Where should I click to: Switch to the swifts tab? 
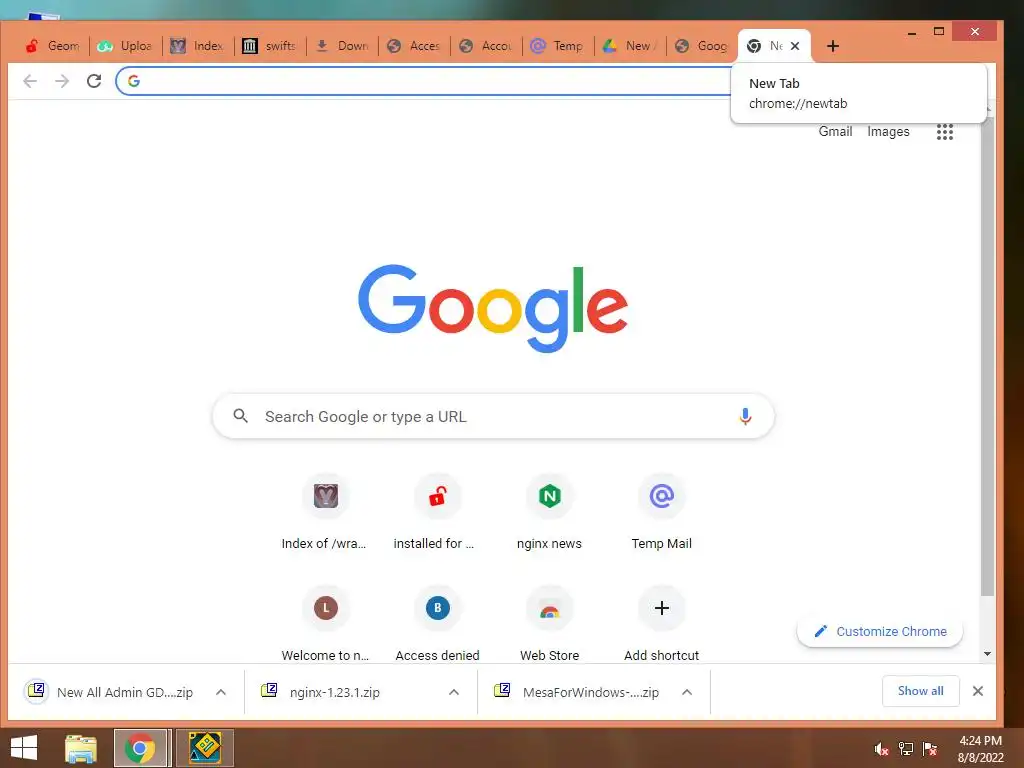point(268,46)
